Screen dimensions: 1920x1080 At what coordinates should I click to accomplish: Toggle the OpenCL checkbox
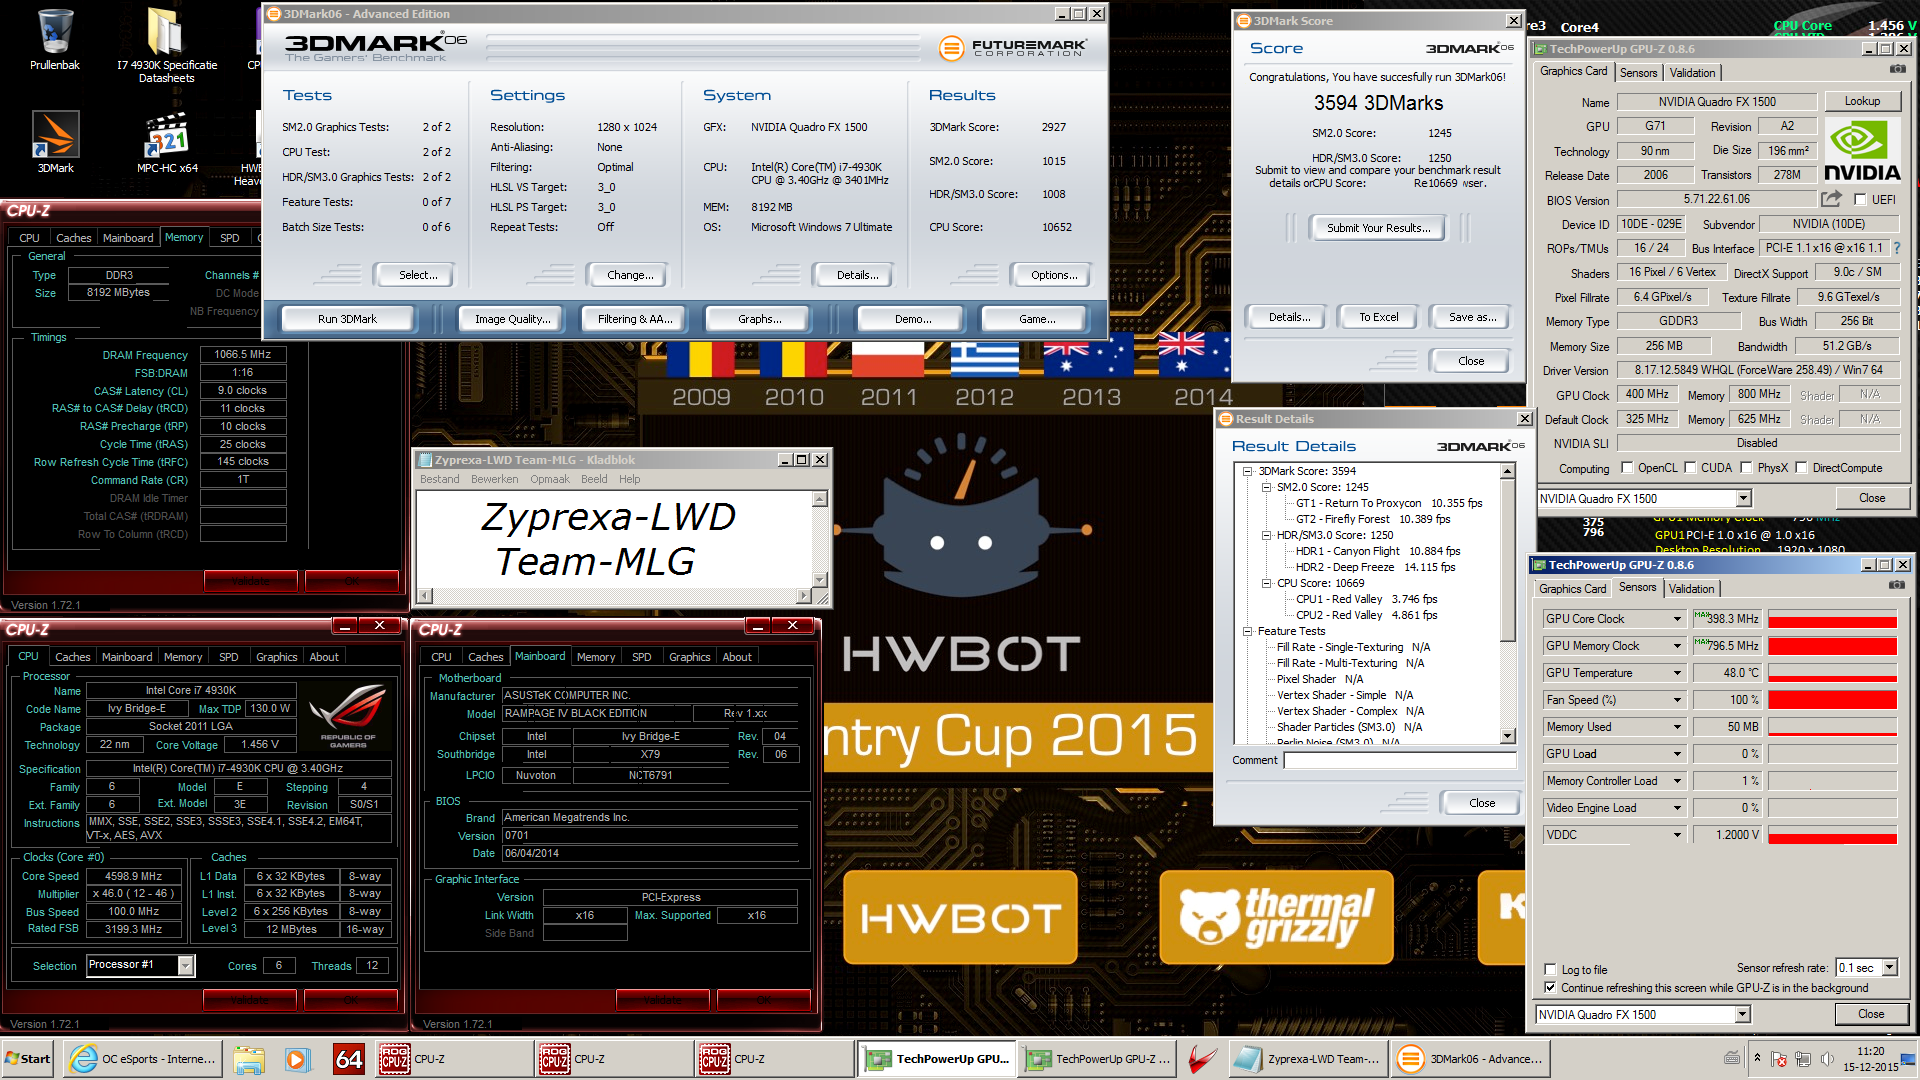tap(1627, 467)
